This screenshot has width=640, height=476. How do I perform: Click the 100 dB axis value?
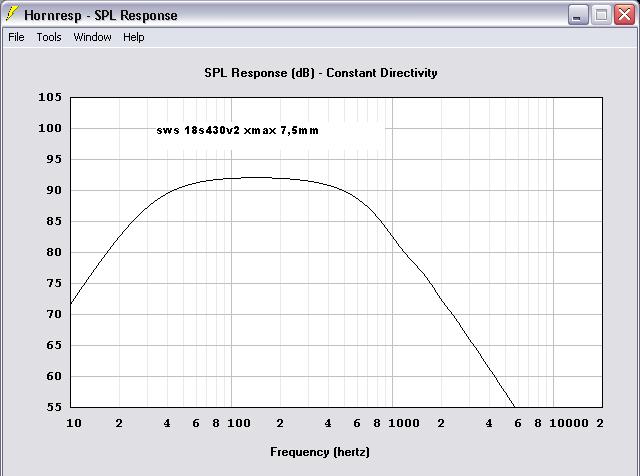pos(50,128)
